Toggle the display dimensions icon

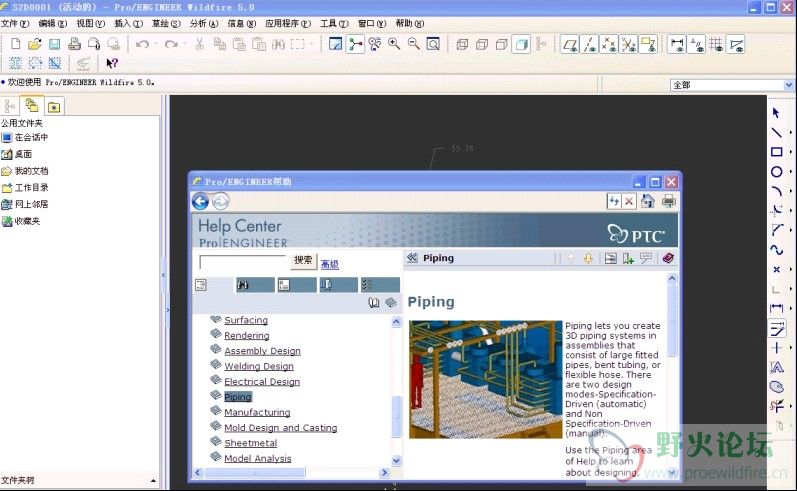click(677, 45)
